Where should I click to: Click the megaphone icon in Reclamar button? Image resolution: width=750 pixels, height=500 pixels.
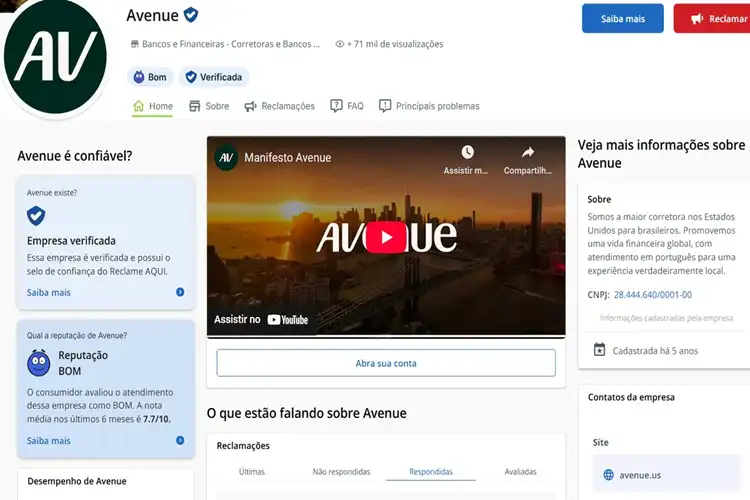697,19
